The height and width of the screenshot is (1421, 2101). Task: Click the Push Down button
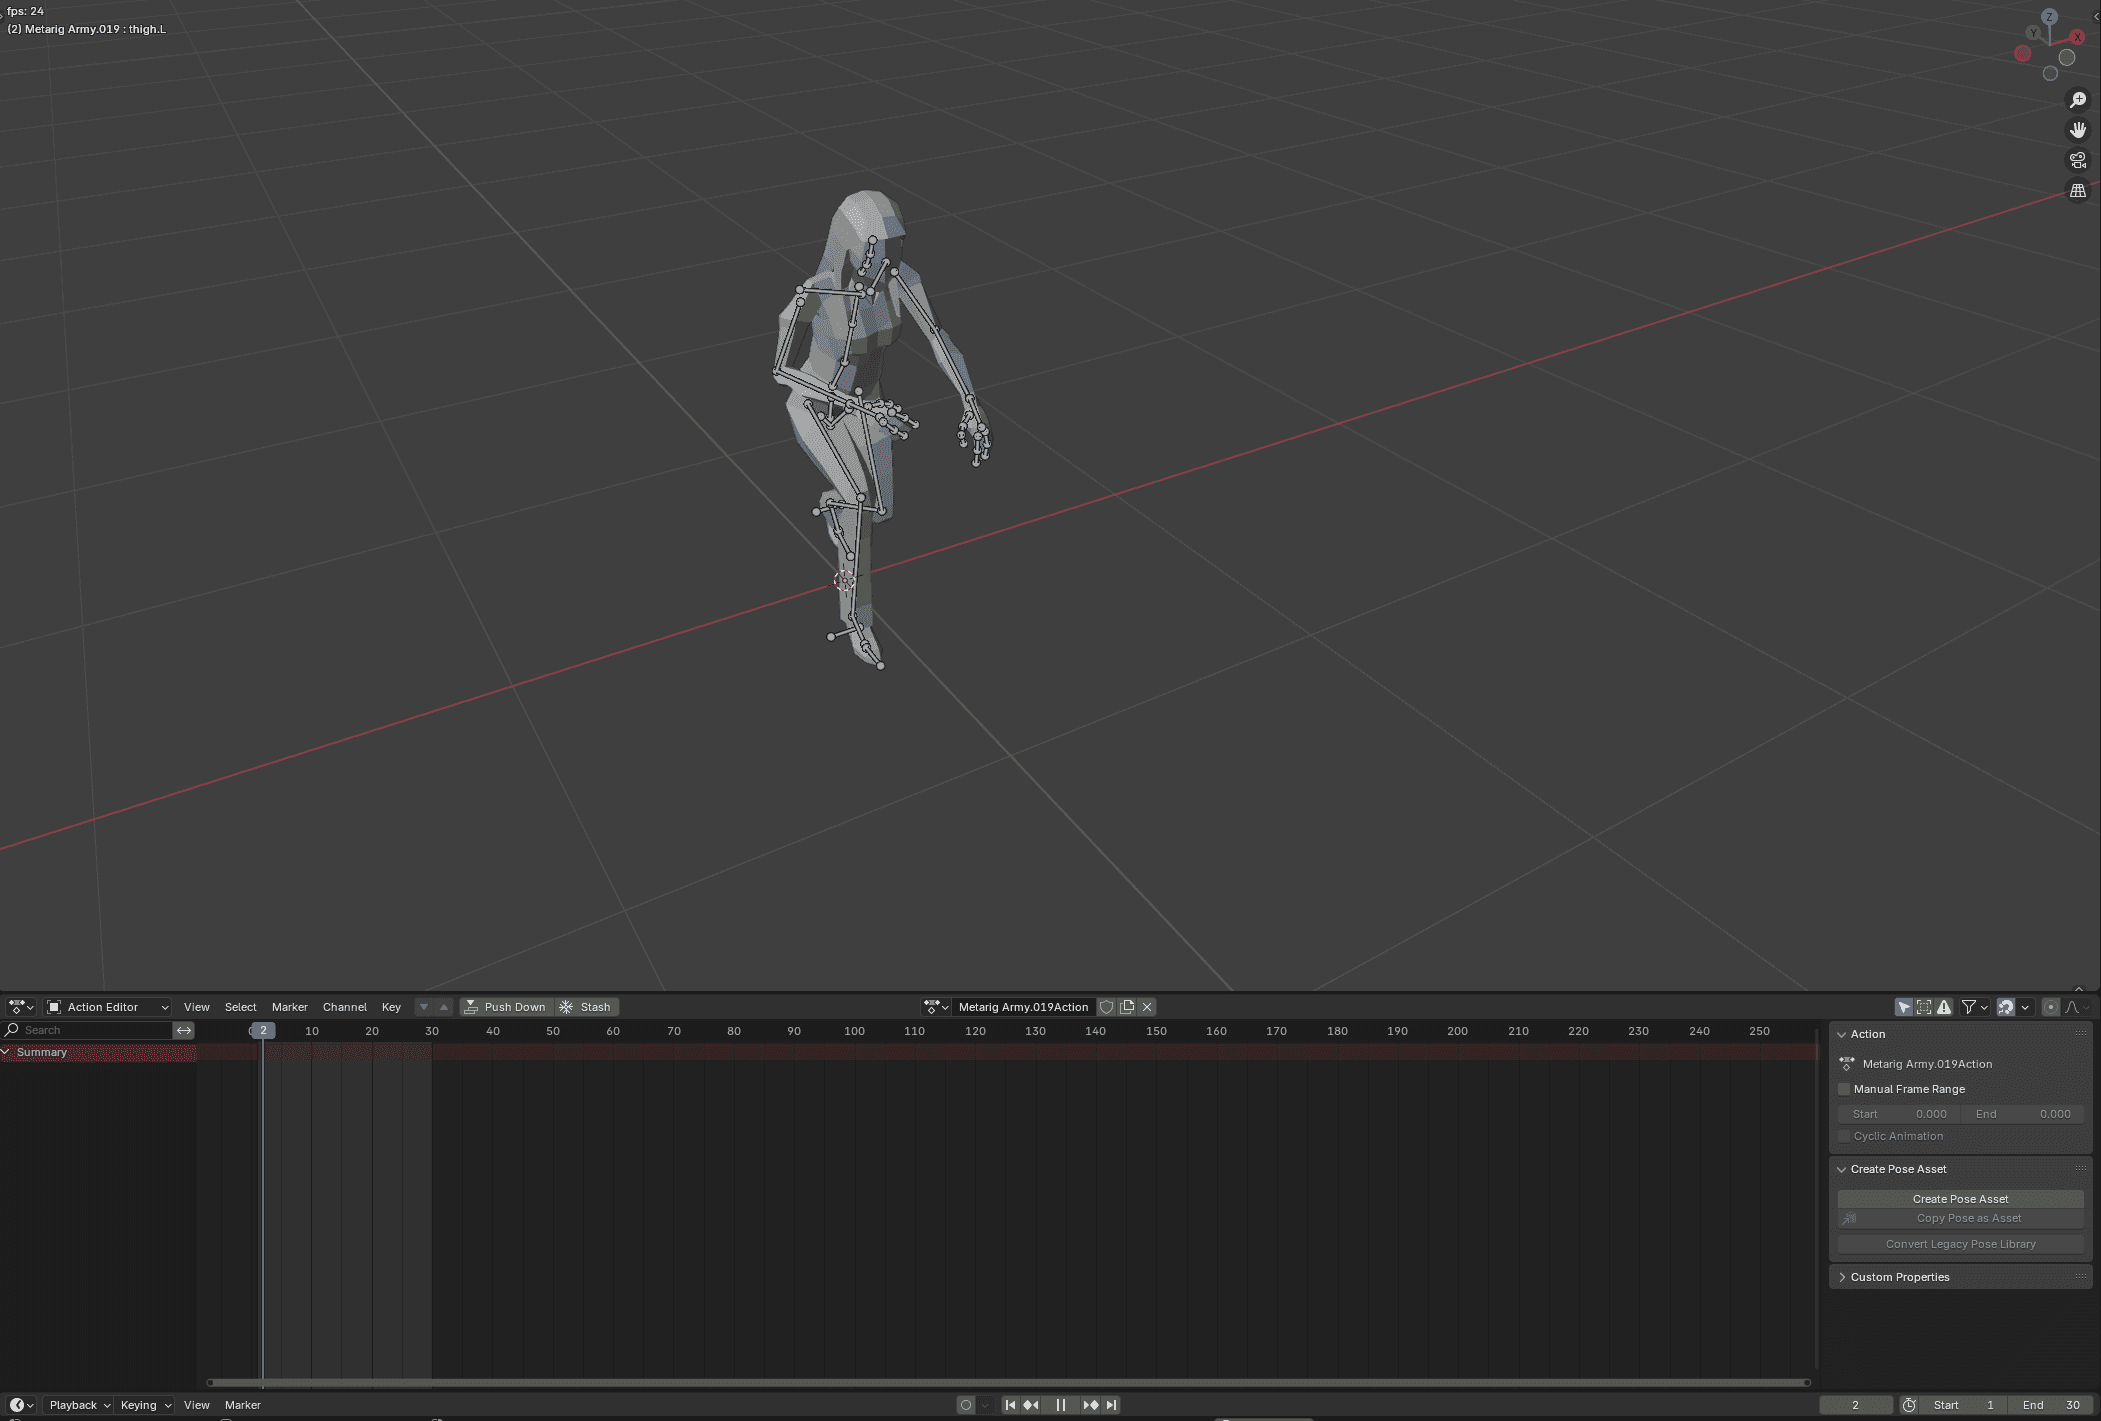point(506,1007)
